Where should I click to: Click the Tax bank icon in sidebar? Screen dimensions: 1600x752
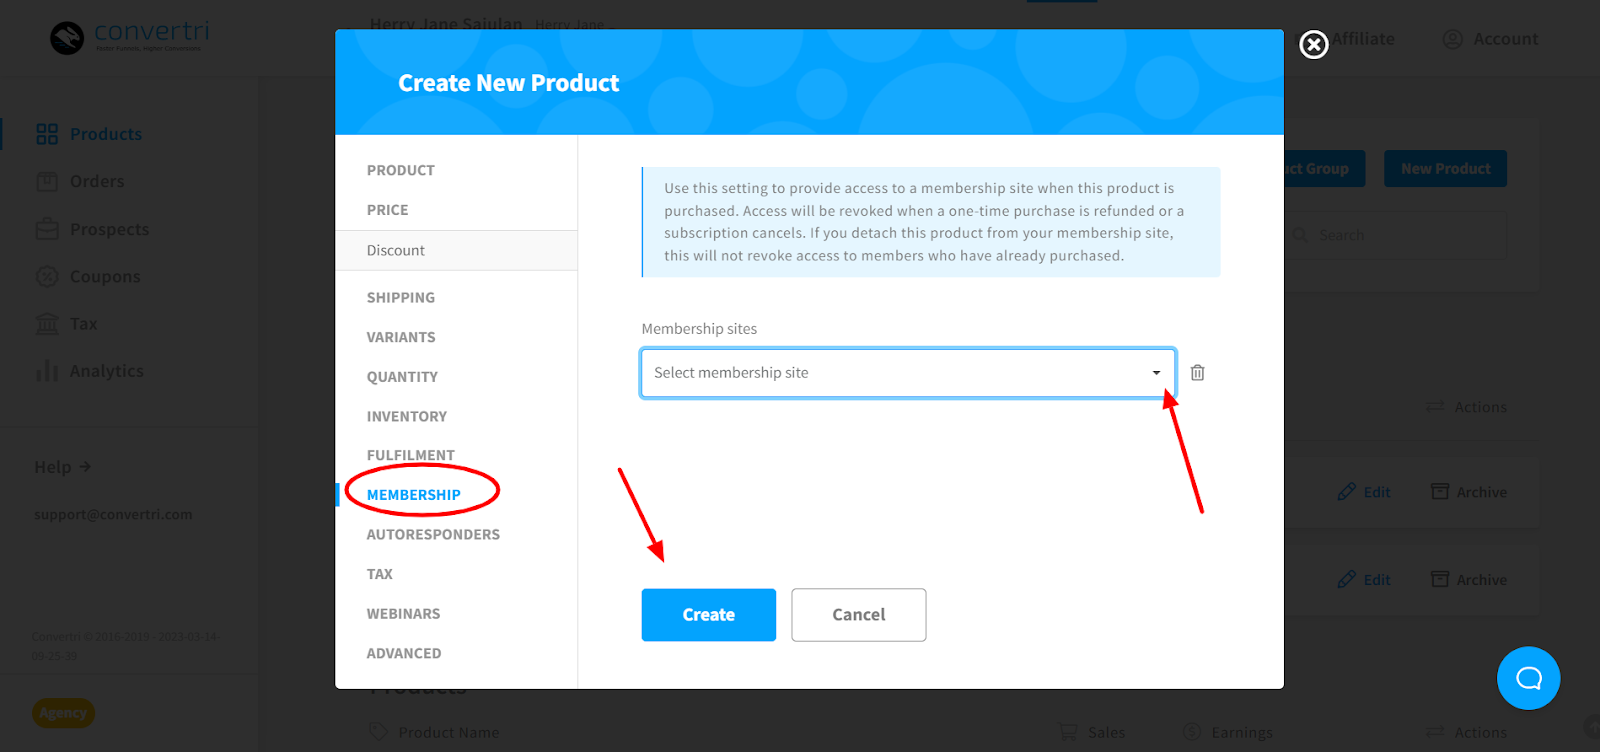pyautogui.click(x=47, y=324)
